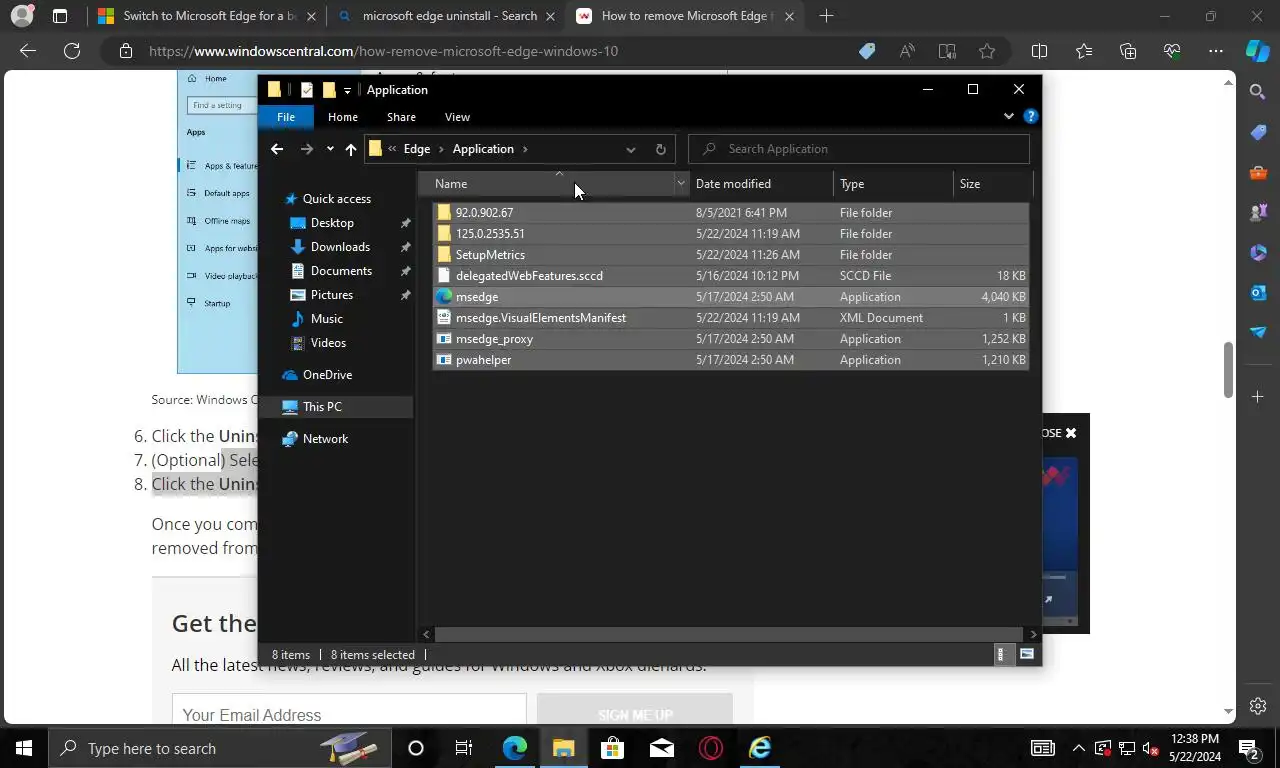Select msedge_proxy application
1280x768 pixels.
(x=730, y=339)
